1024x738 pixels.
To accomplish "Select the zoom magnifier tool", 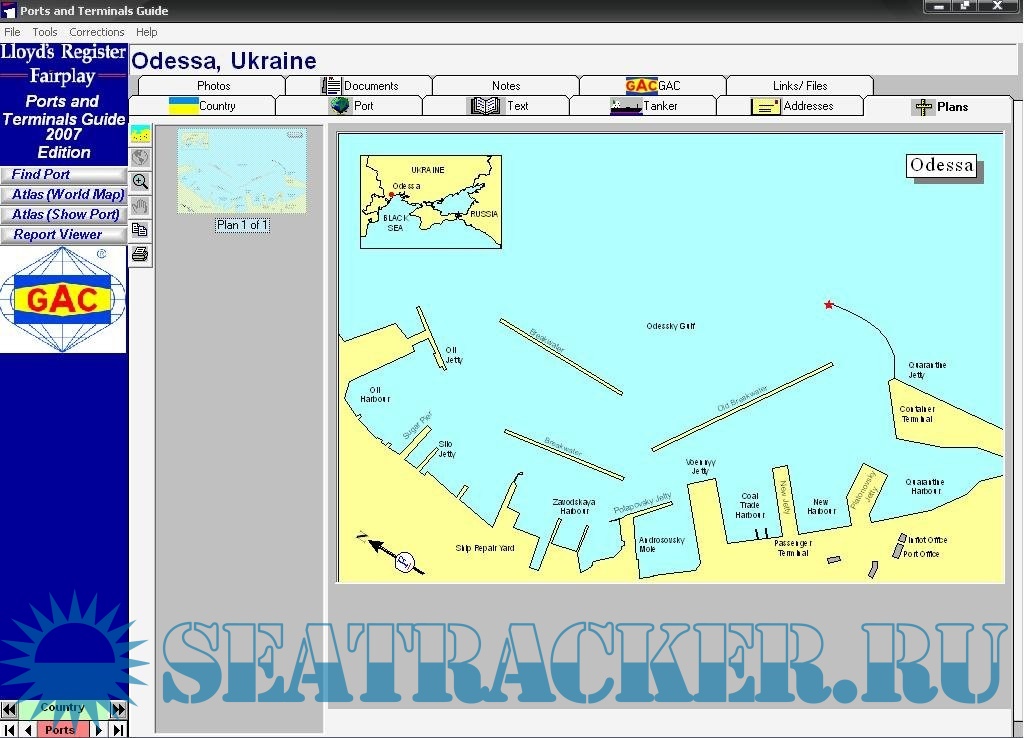I will pos(140,182).
